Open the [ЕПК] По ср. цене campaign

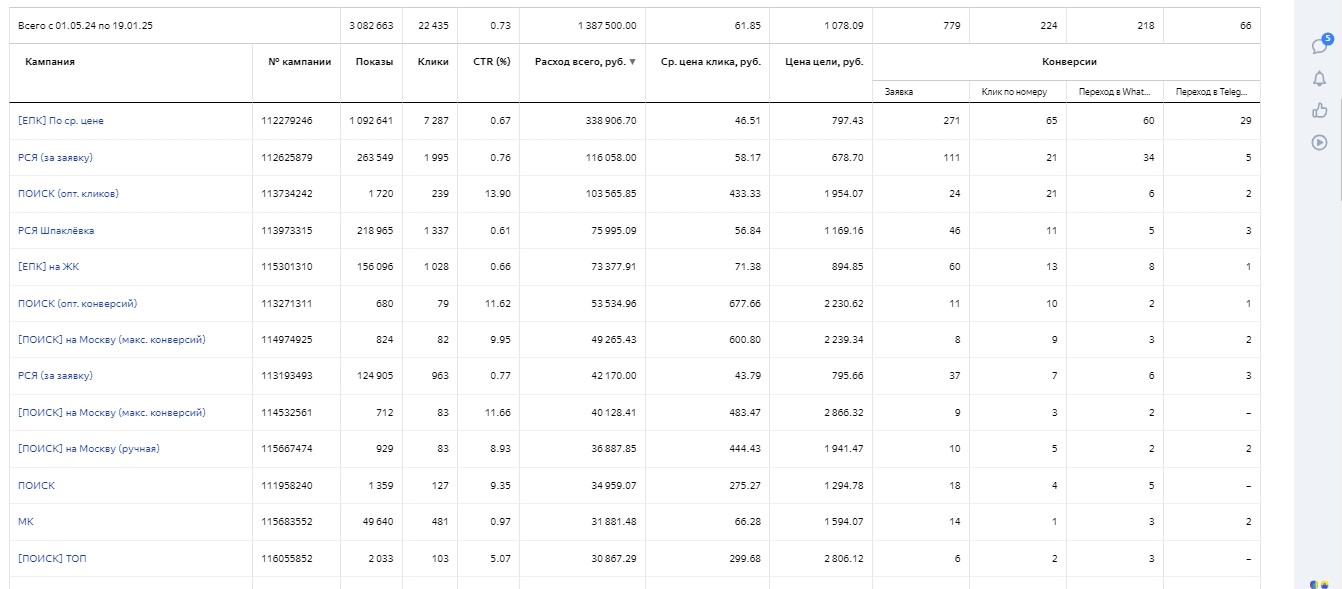pos(61,121)
